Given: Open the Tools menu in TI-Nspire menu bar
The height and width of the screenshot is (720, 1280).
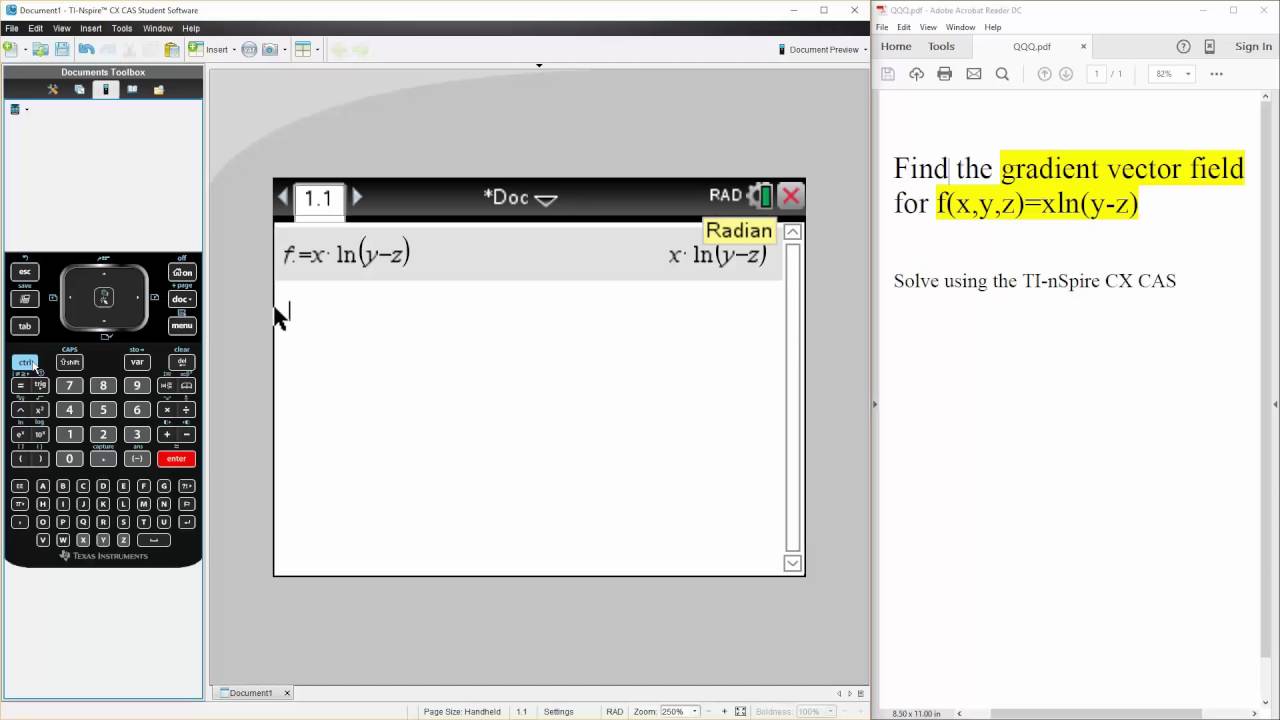Looking at the screenshot, I should (122, 28).
